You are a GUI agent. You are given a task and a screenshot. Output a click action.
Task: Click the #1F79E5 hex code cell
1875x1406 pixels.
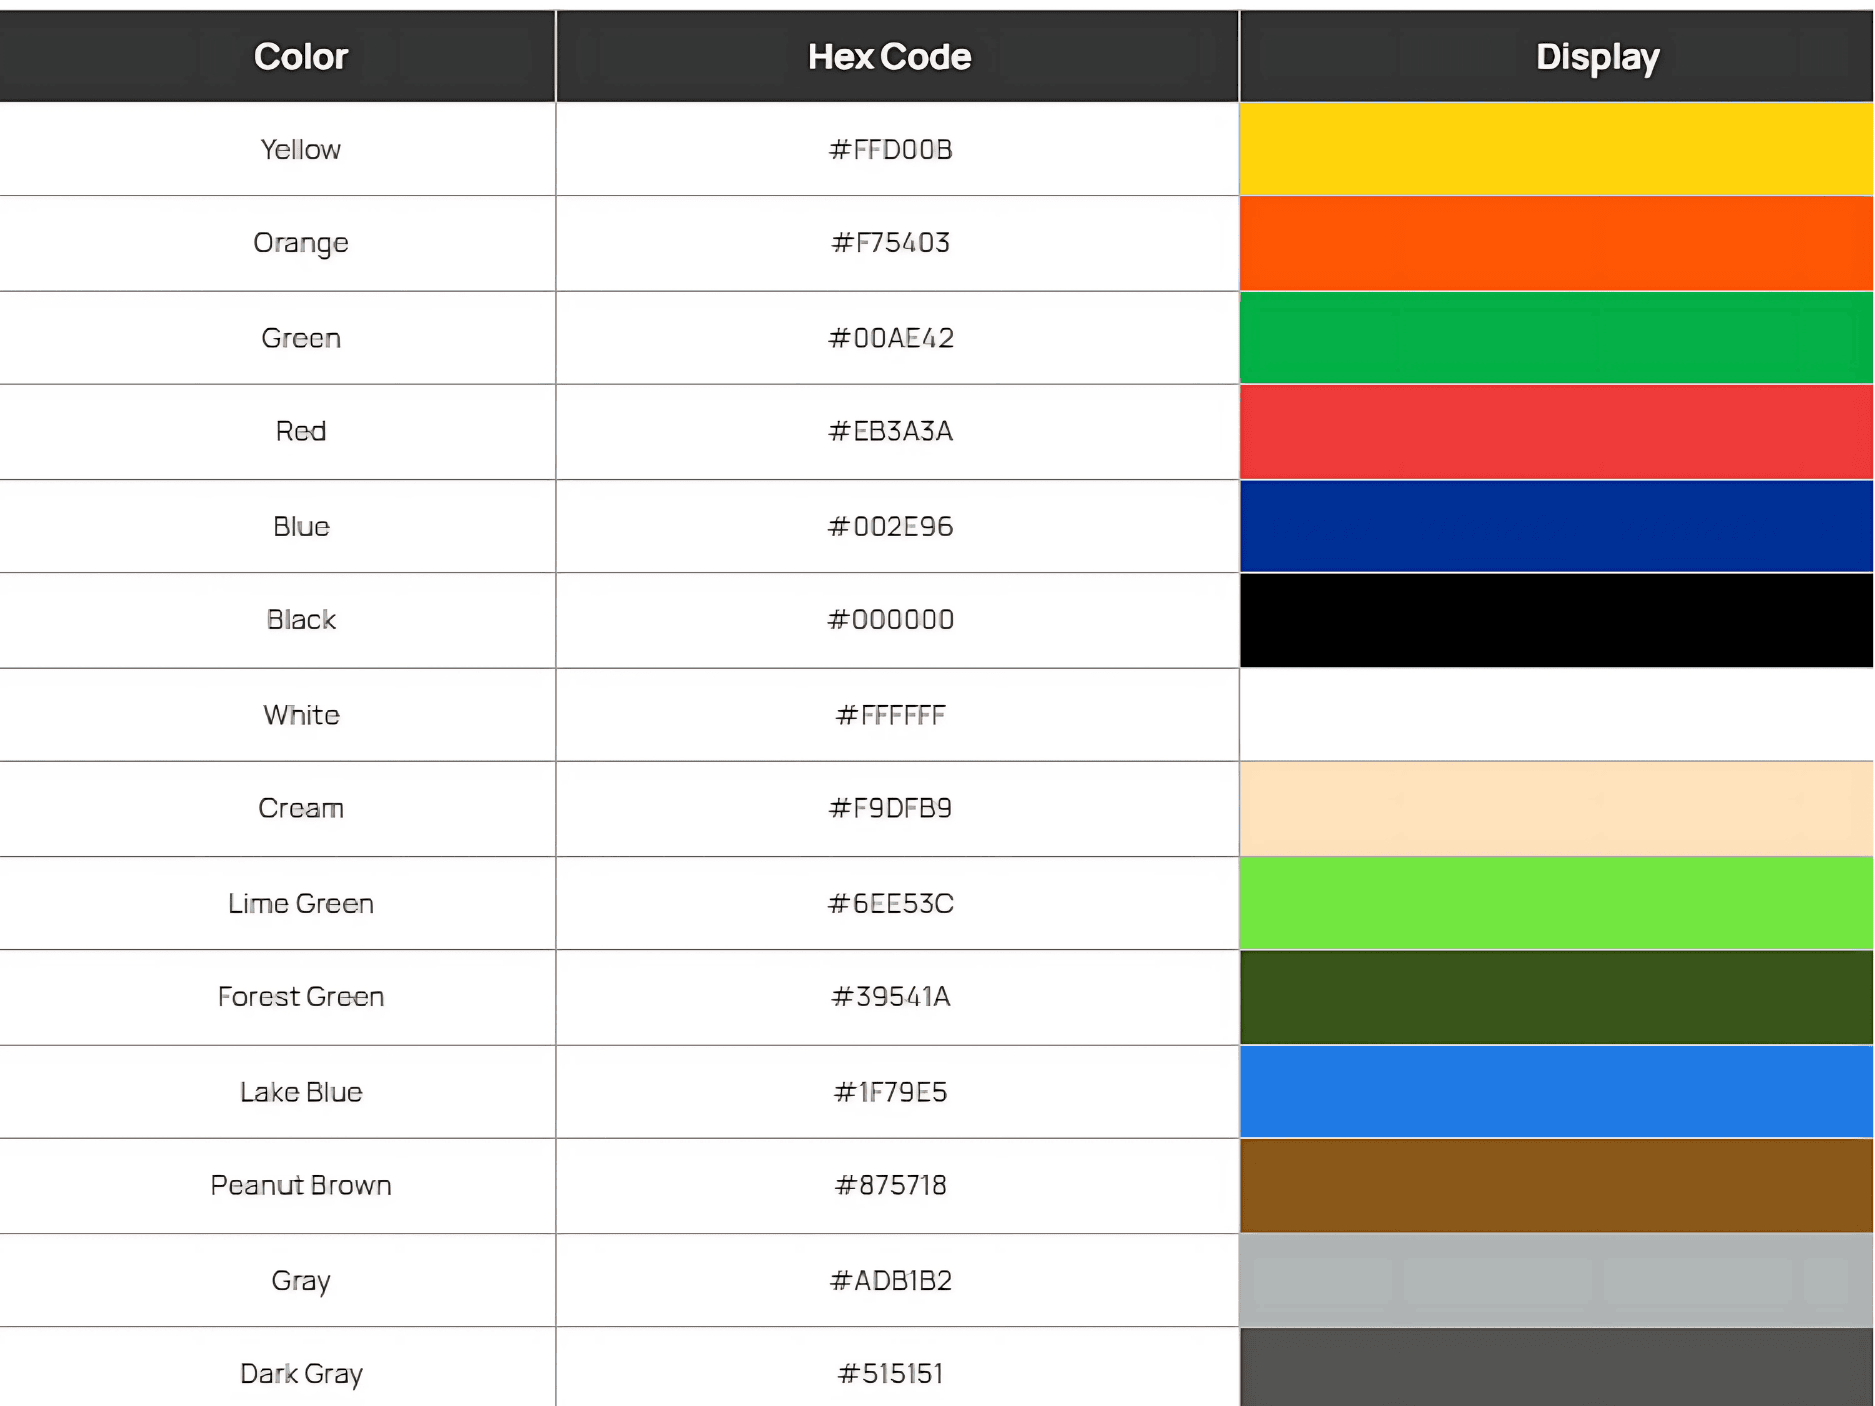(x=890, y=1092)
